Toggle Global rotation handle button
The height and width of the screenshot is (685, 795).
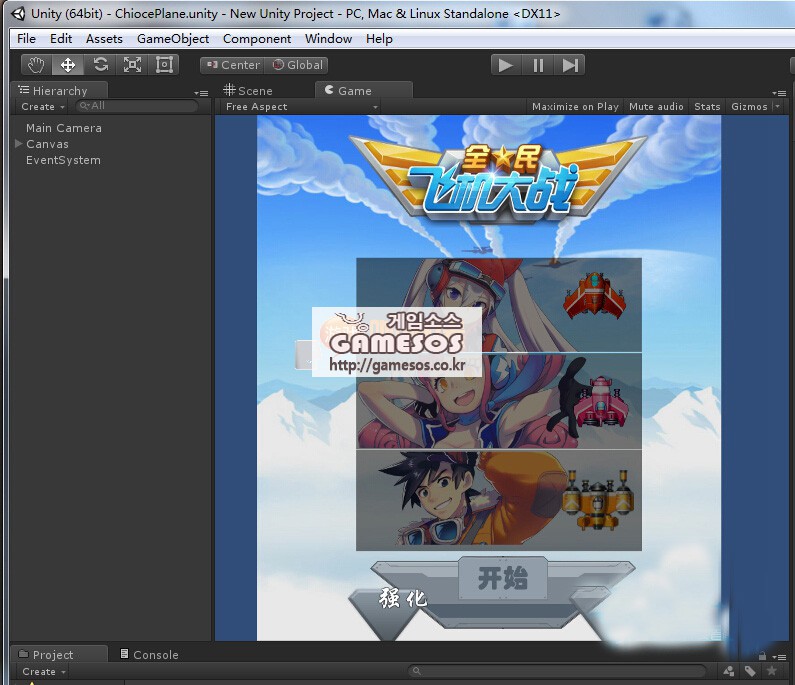click(x=297, y=65)
